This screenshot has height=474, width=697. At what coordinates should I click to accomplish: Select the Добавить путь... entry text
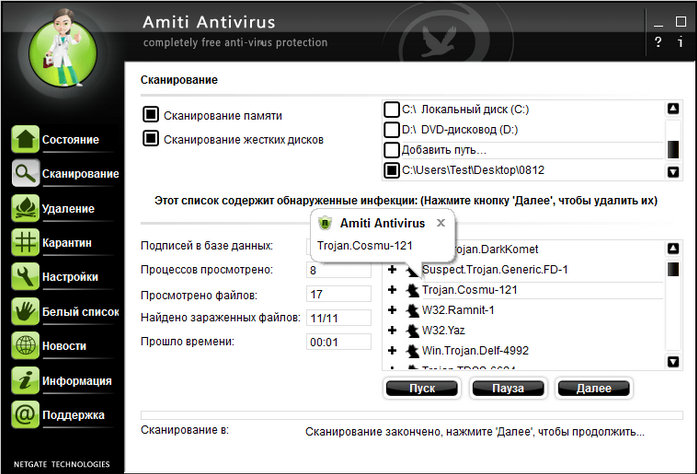click(444, 150)
